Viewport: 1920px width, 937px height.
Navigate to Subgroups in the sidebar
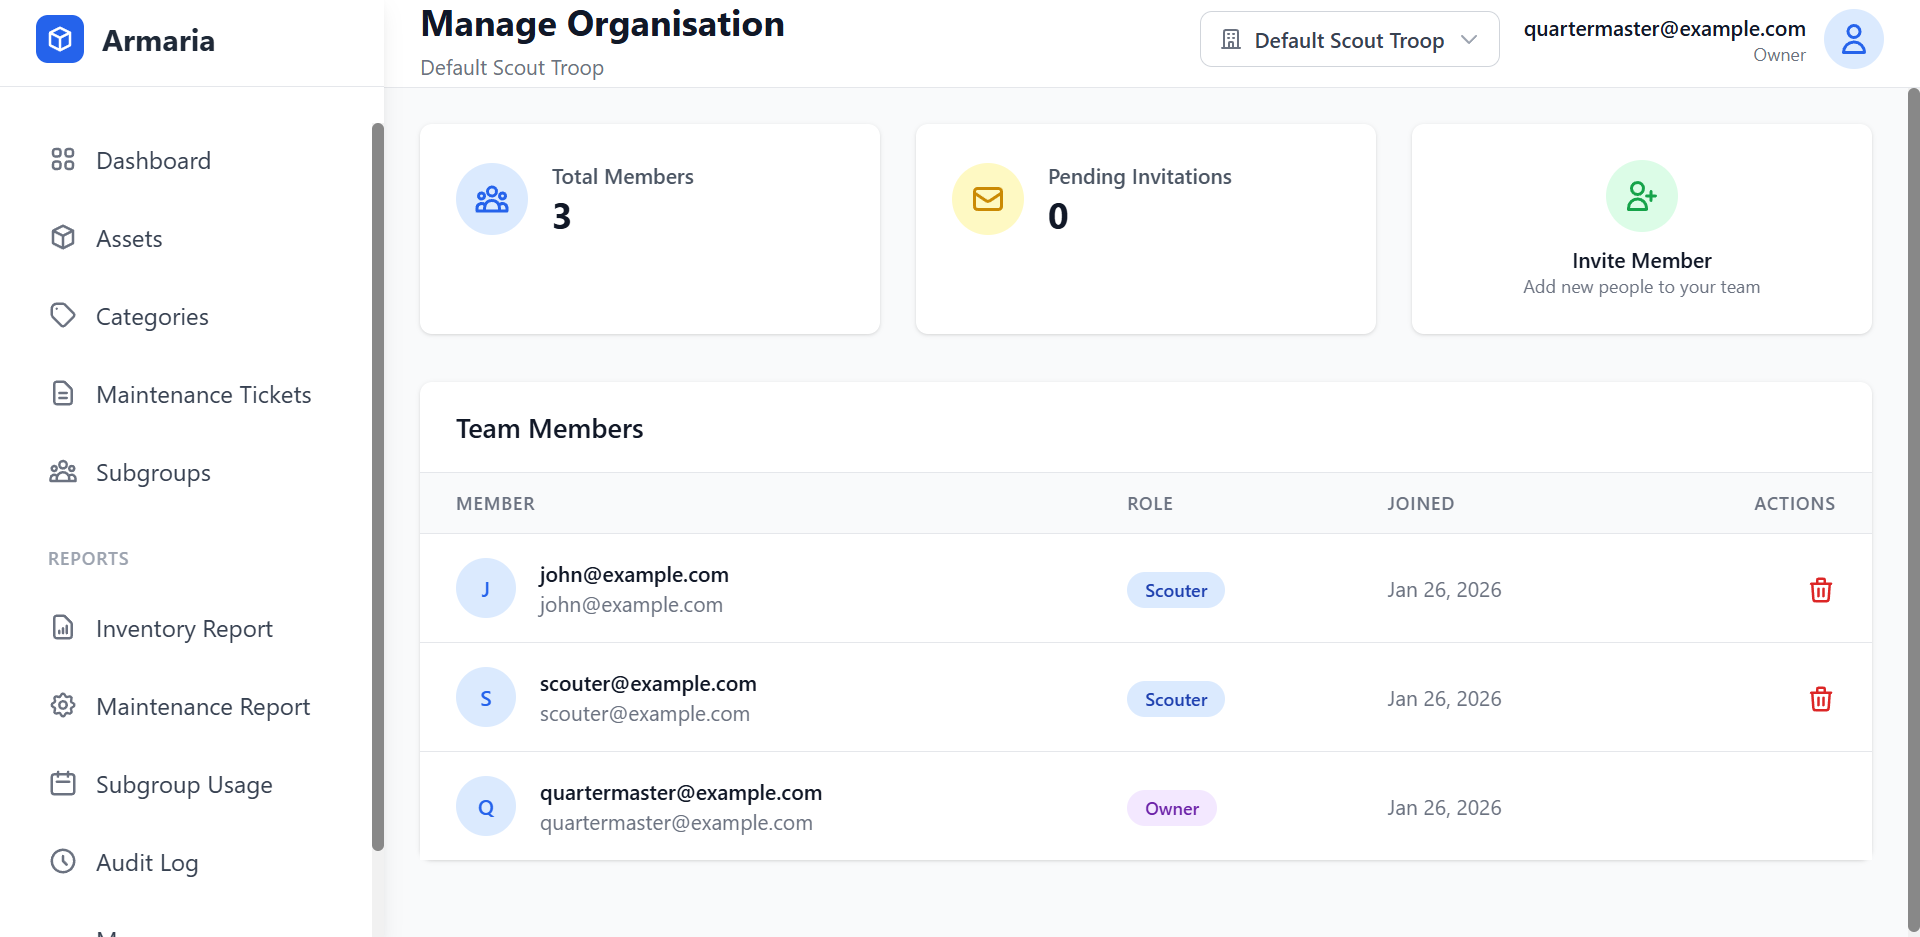[153, 473]
